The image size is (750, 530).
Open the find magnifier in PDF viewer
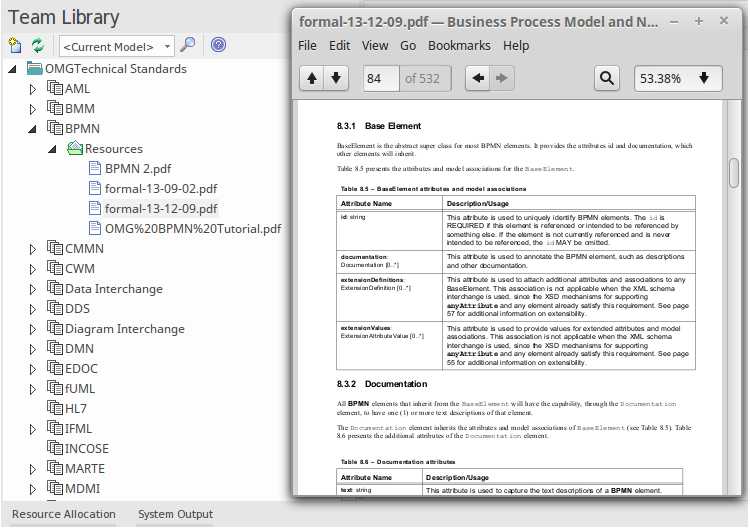coord(606,78)
